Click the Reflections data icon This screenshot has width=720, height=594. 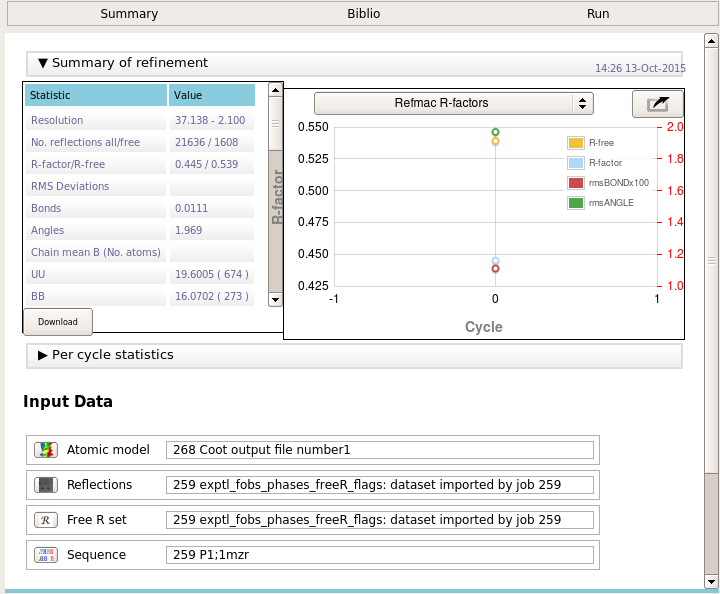[x=45, y=485]
